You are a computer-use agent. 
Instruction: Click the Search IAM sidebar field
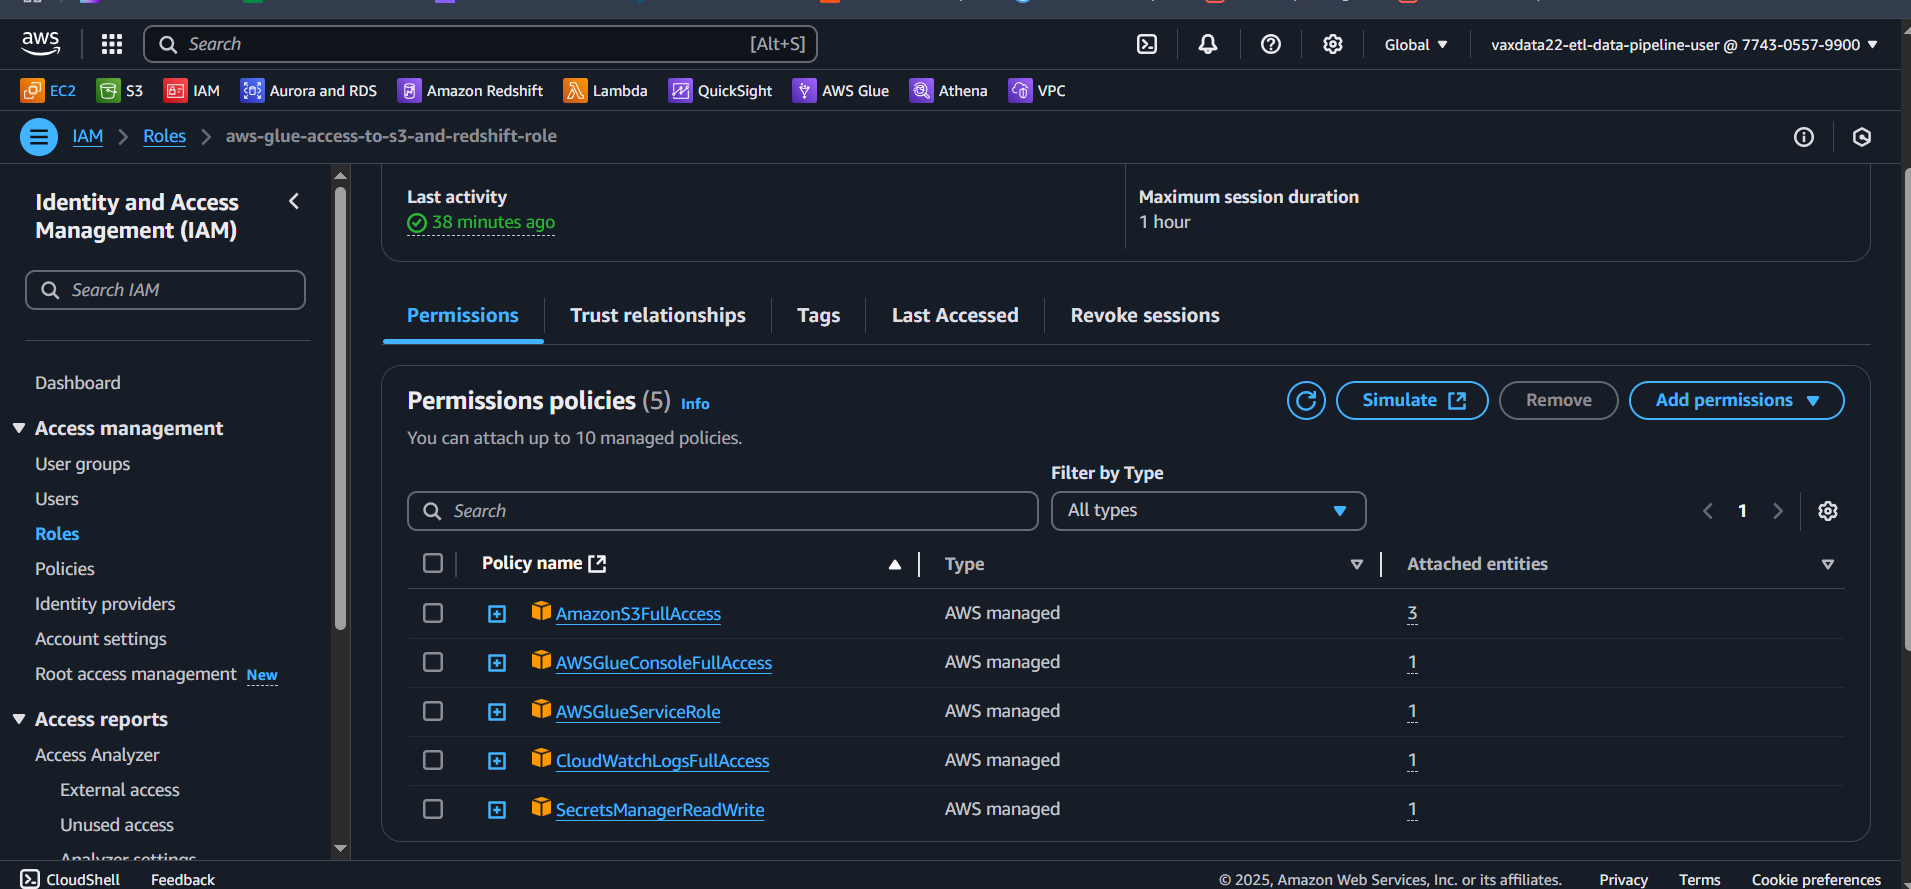coord(165,290)
